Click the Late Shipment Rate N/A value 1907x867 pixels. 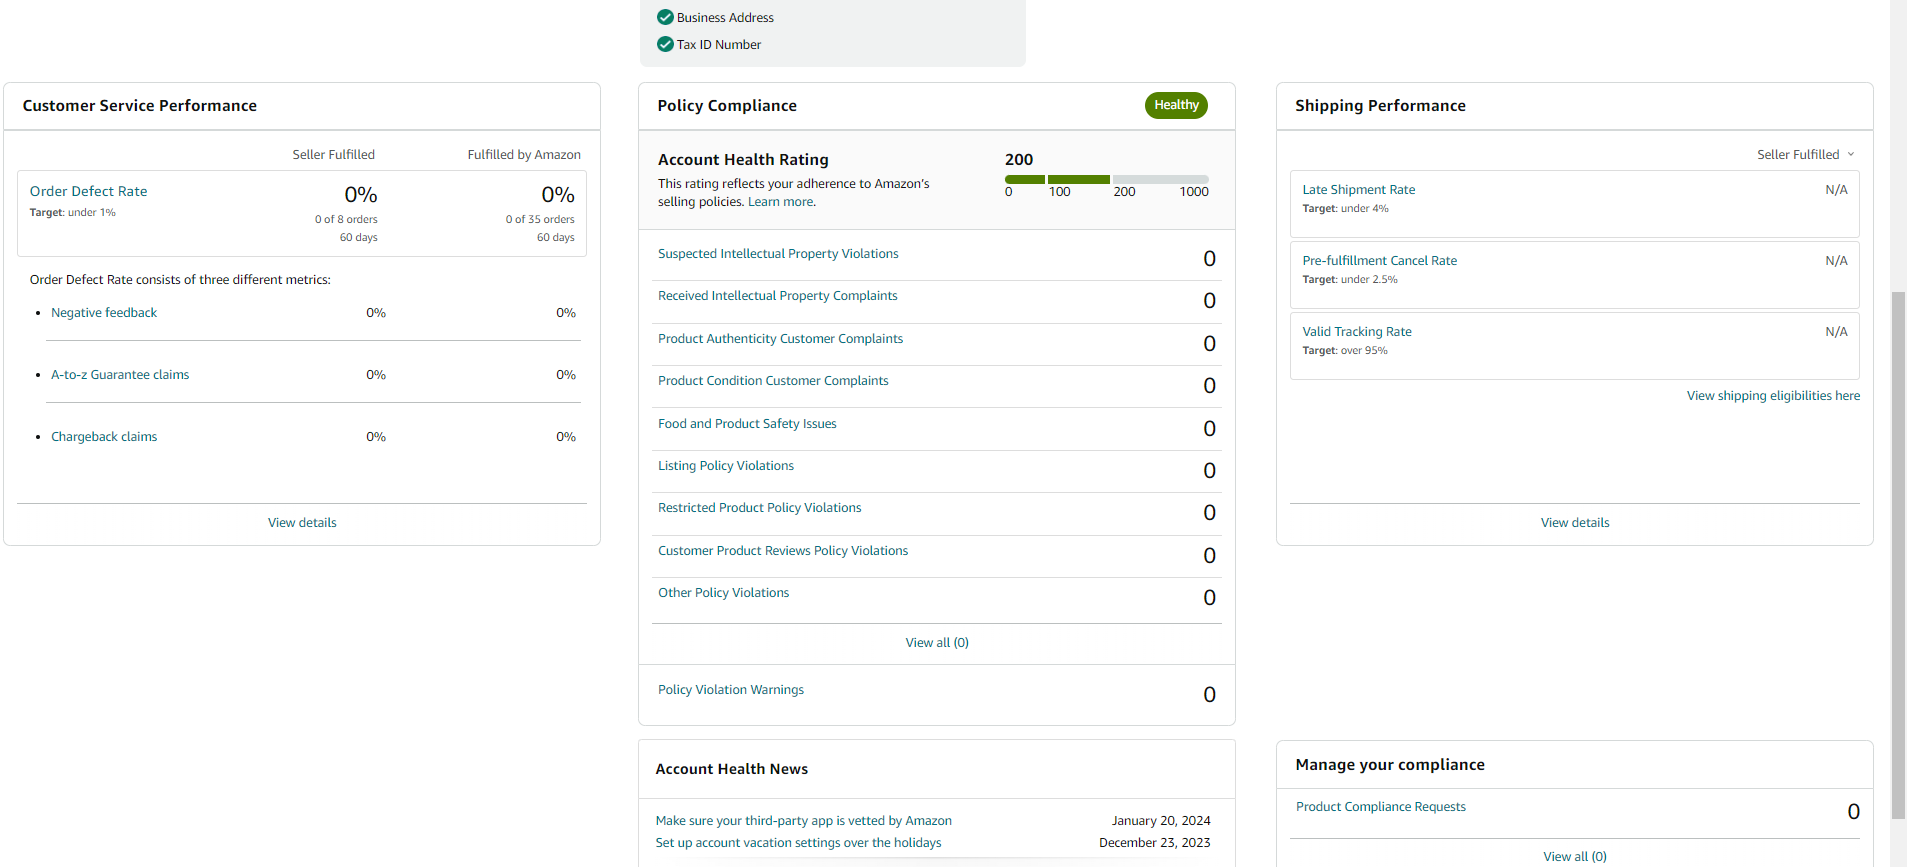click(1836, 190)
